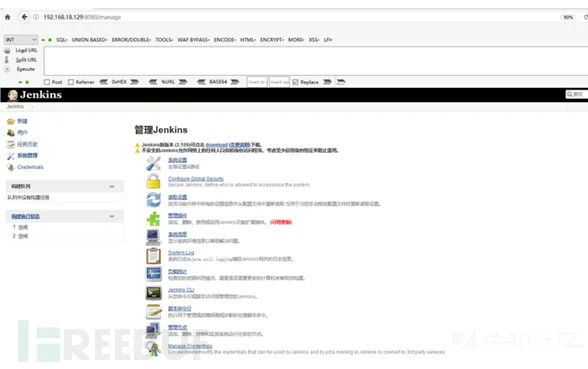Open the ENCODE dropdown menu

click(x=225, y=39)
